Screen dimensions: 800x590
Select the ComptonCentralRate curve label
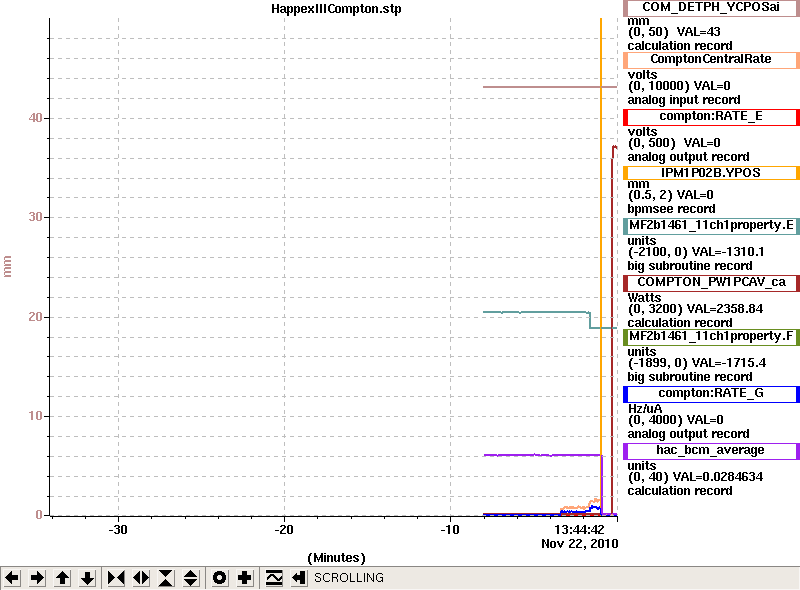point(711,60)
